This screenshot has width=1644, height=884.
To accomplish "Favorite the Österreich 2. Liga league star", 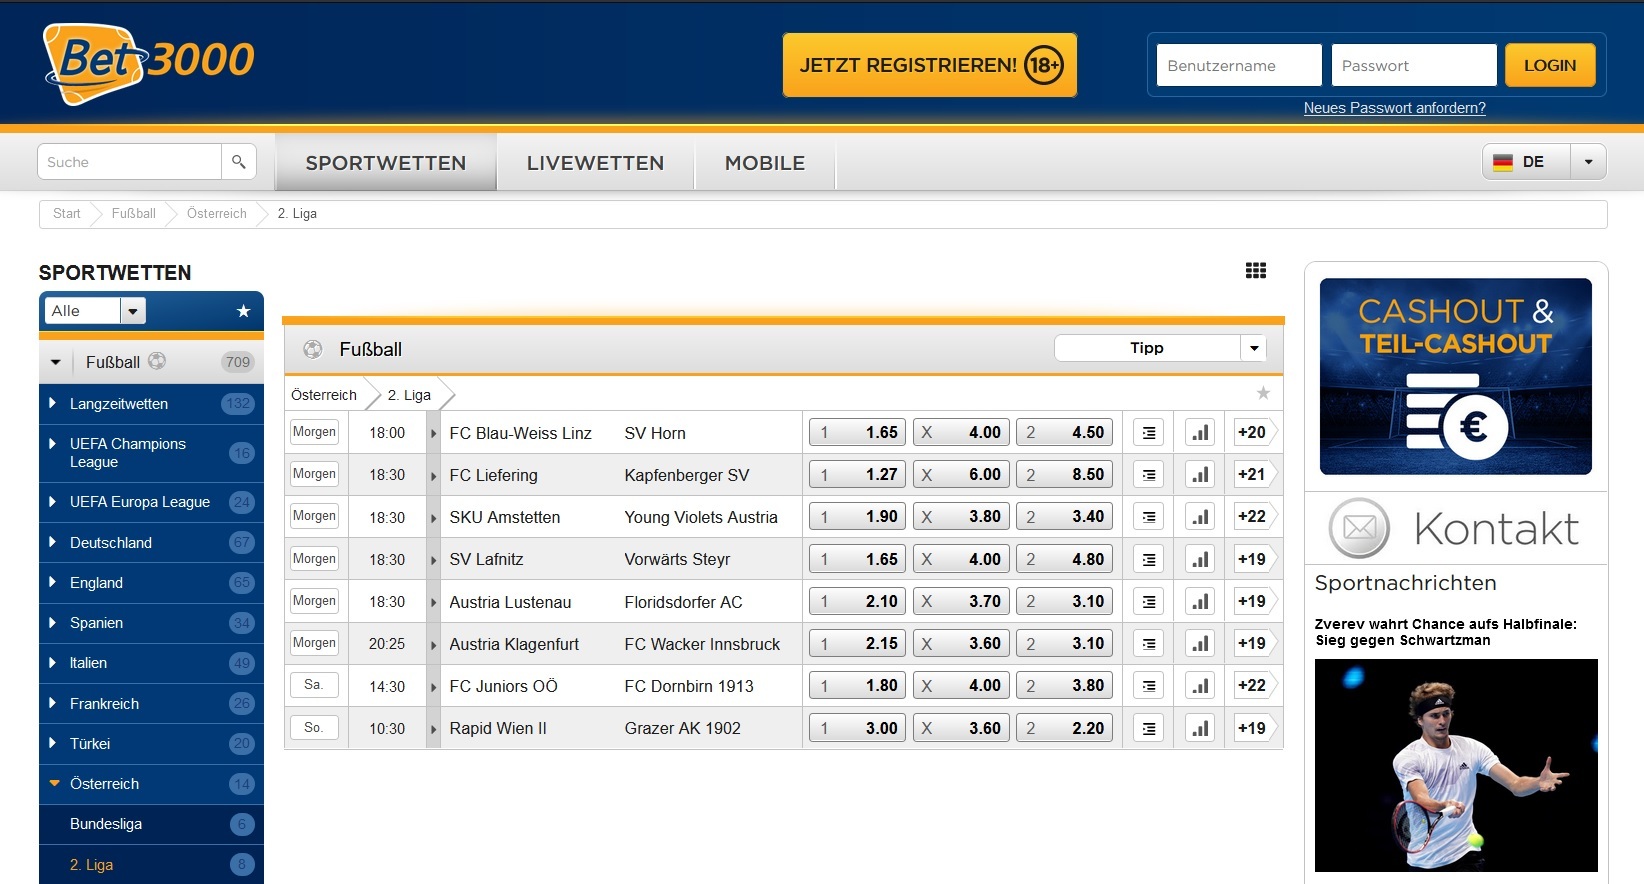I will click(1263, 393).
